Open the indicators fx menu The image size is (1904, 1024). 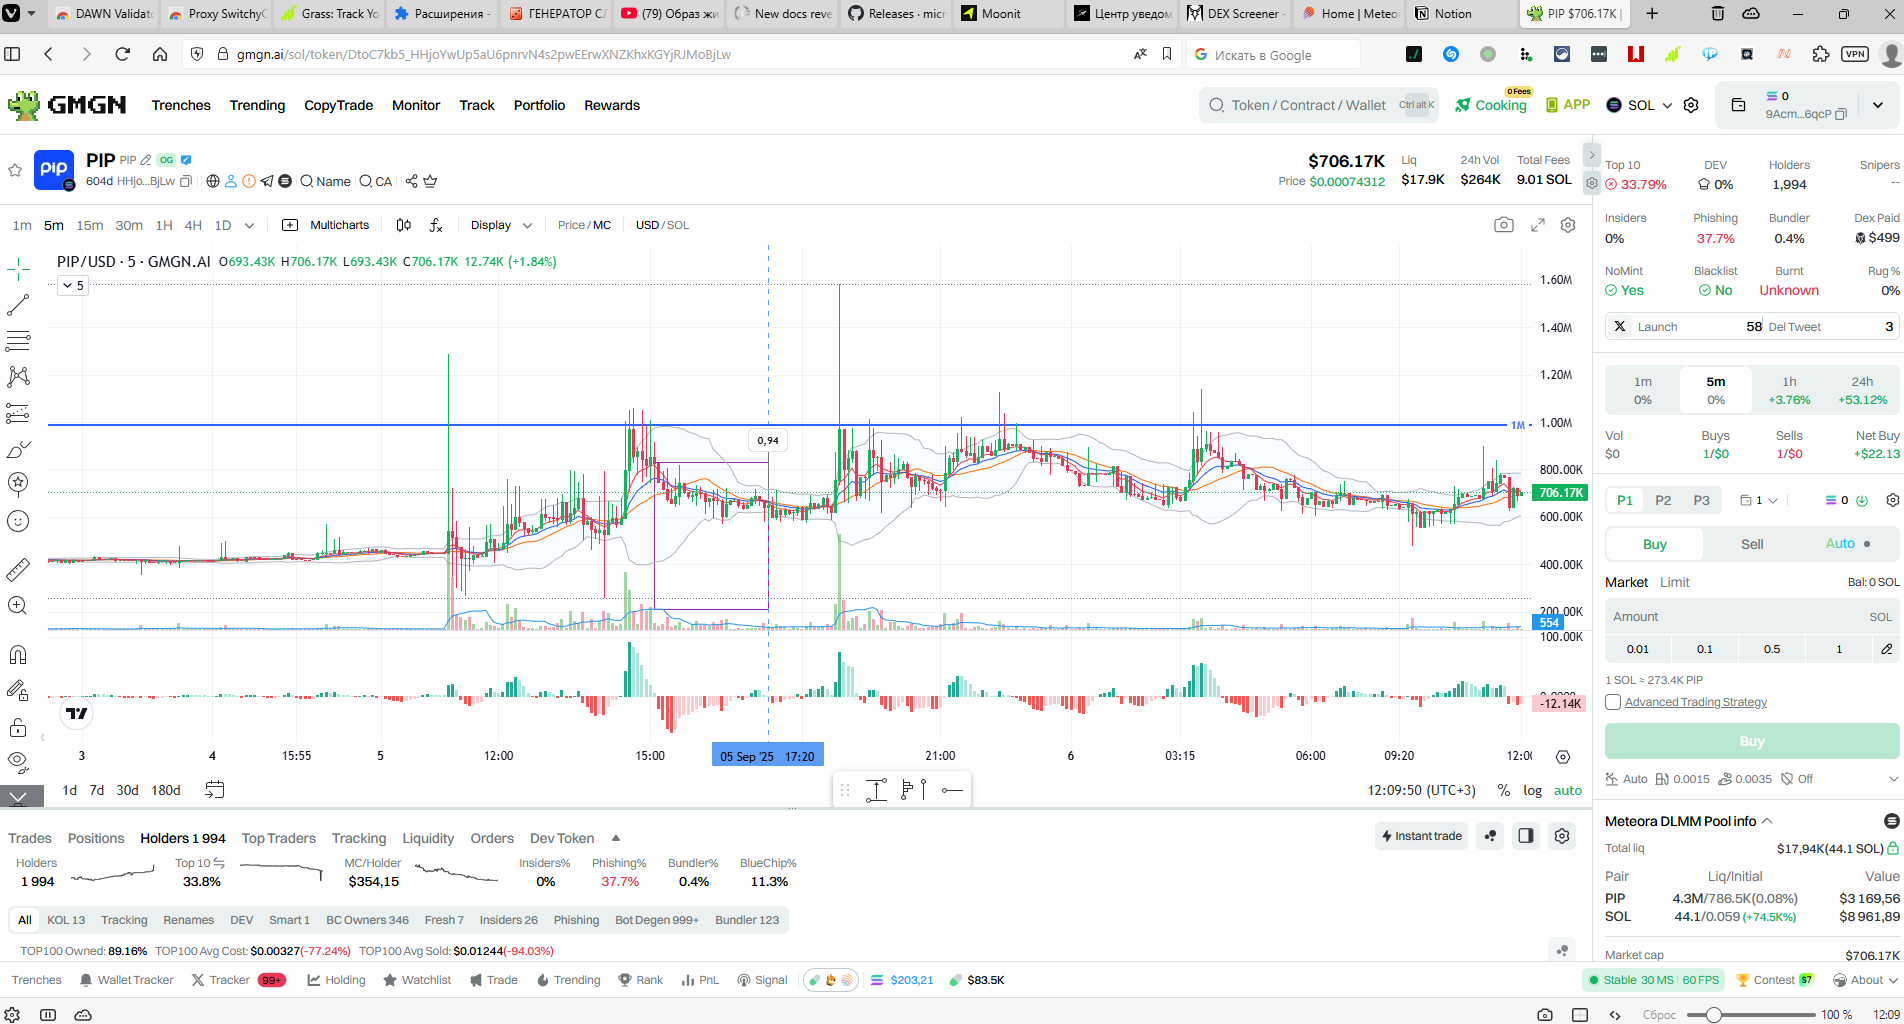coord(436,225)
